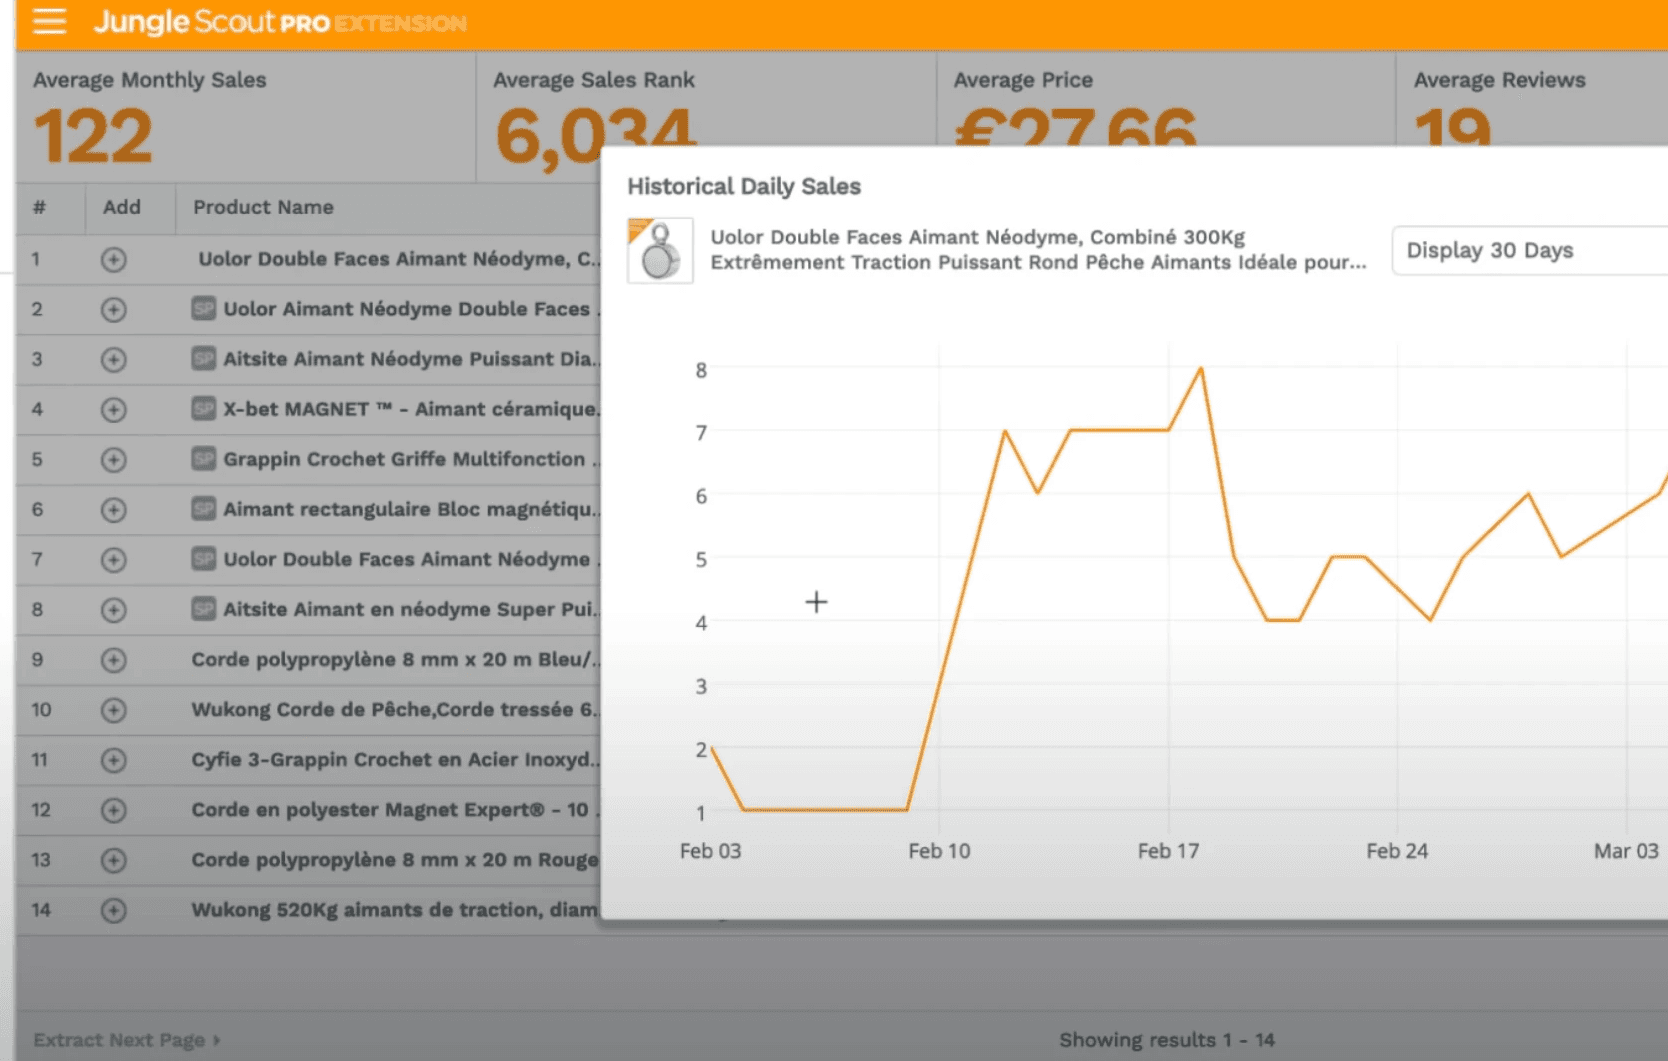Open Wukong 520Kg aimants de traction name
The width and height of the screenshot is (1668, 1061).
[395, 909]
